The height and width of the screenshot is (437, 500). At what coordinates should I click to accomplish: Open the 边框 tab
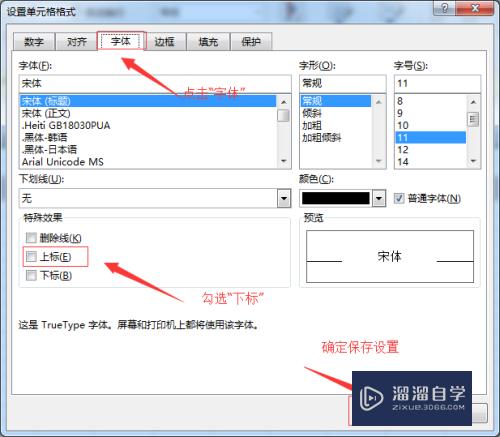click(x=165, y=42)
